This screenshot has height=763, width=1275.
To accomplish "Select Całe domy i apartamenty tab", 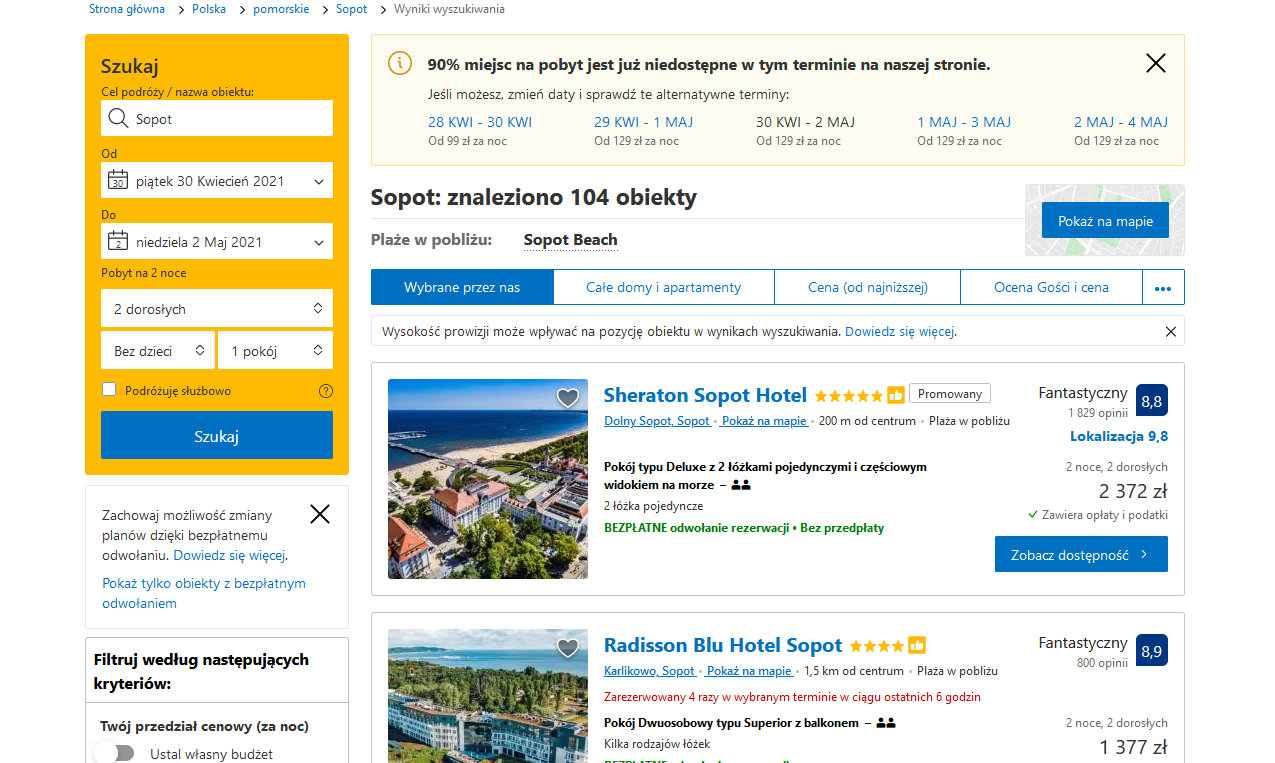I will point(663,288).
